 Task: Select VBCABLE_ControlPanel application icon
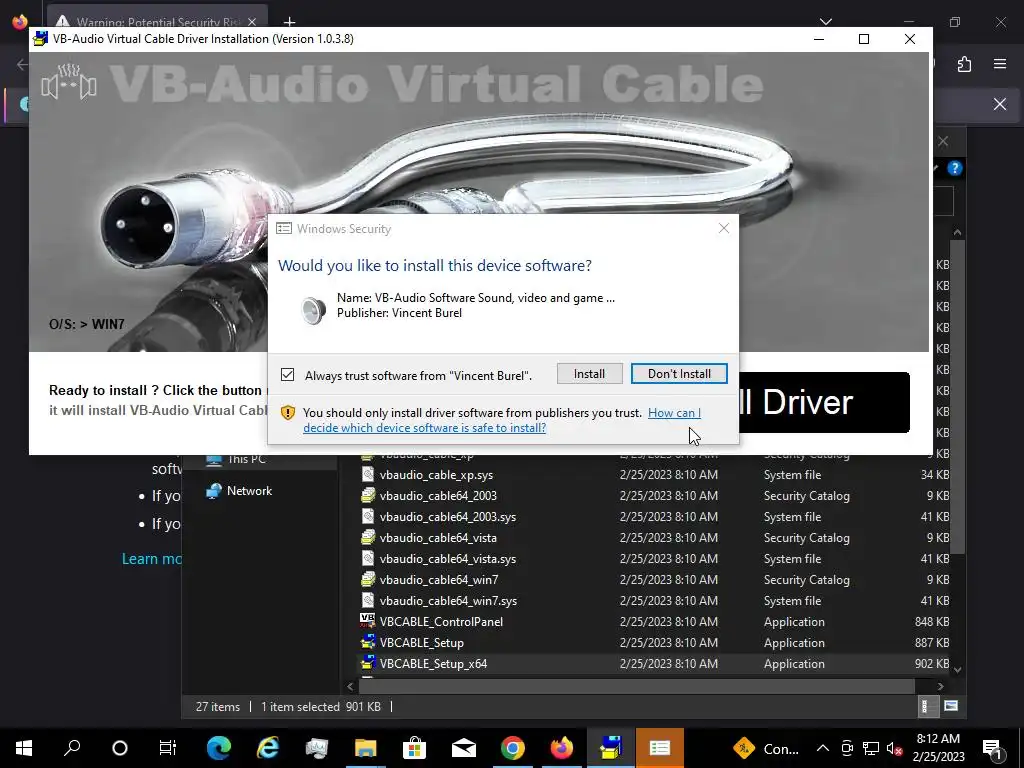(368, 621)
